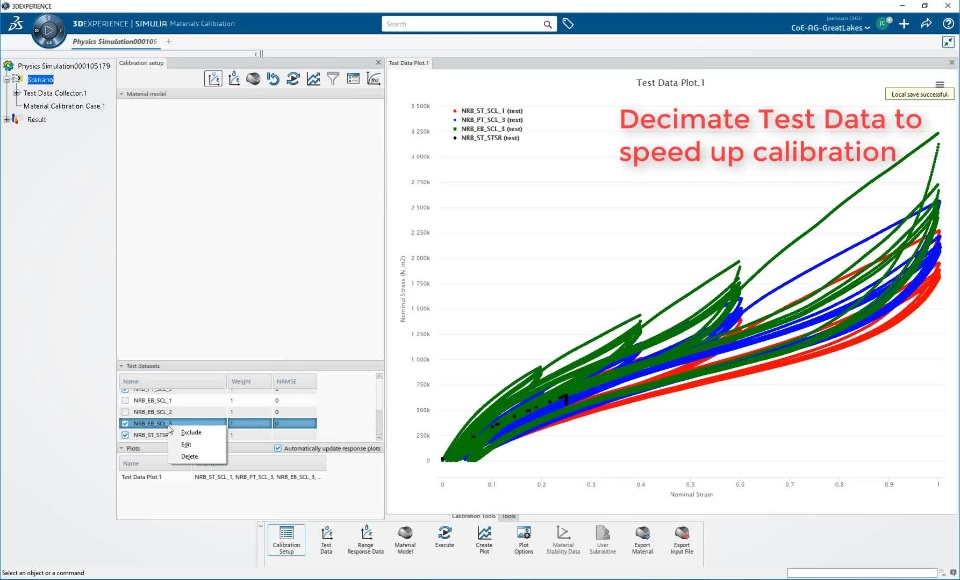Toggle NRB_PT_SCL_3 (test) legend entry
This screenshot has width=960, height=580.
point(488,120)
